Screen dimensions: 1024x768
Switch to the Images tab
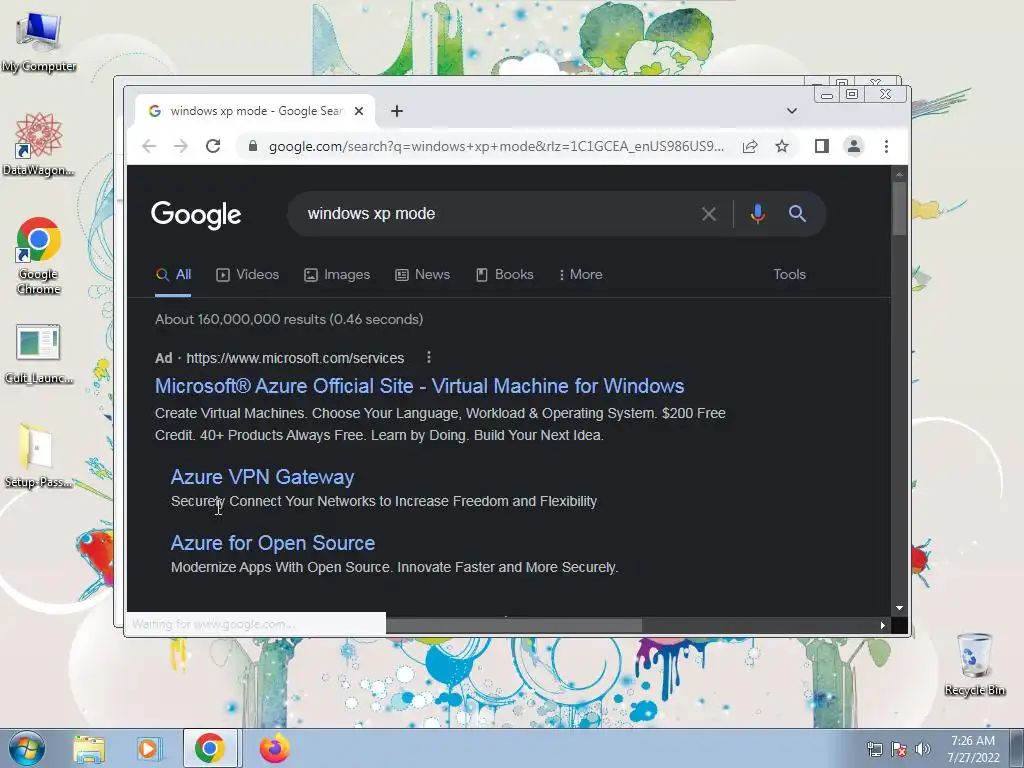pos(337,275)
